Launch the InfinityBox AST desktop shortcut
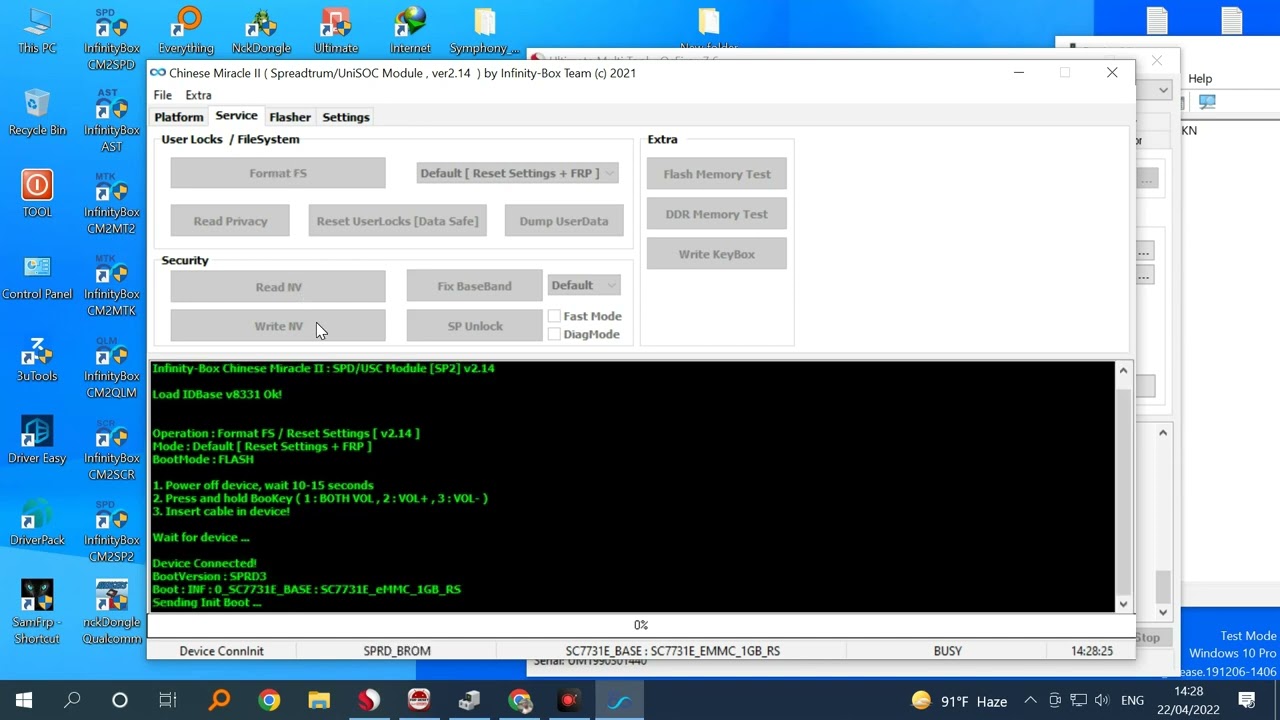 pyautogui.click(x=111, y=120)
